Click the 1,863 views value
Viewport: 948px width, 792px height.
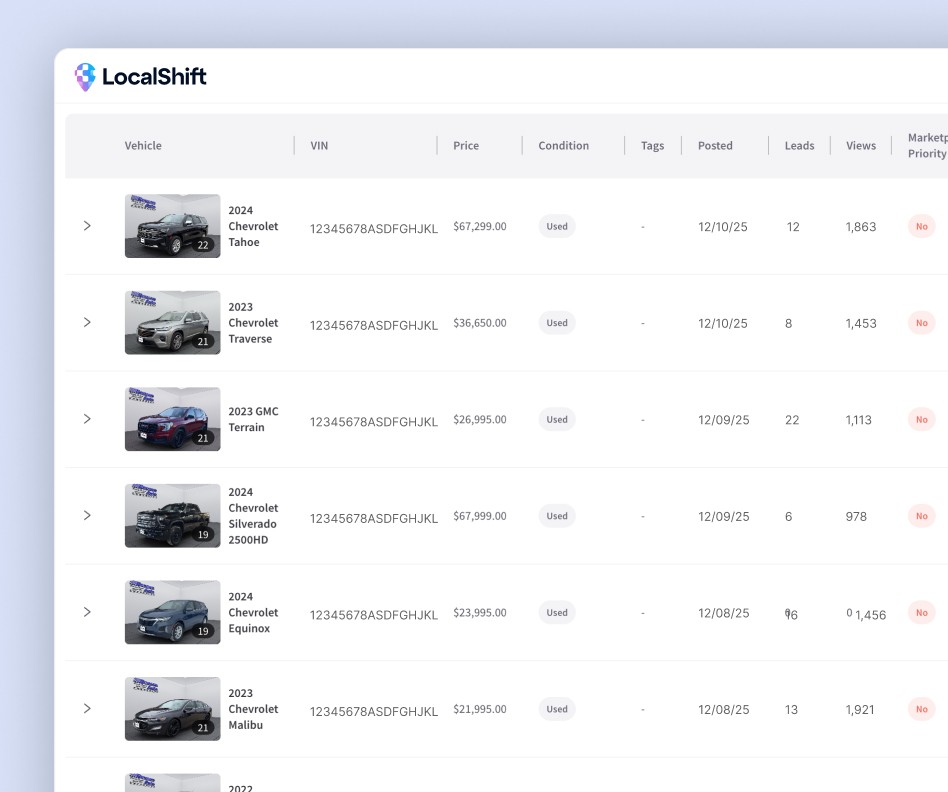coord(861,227)
